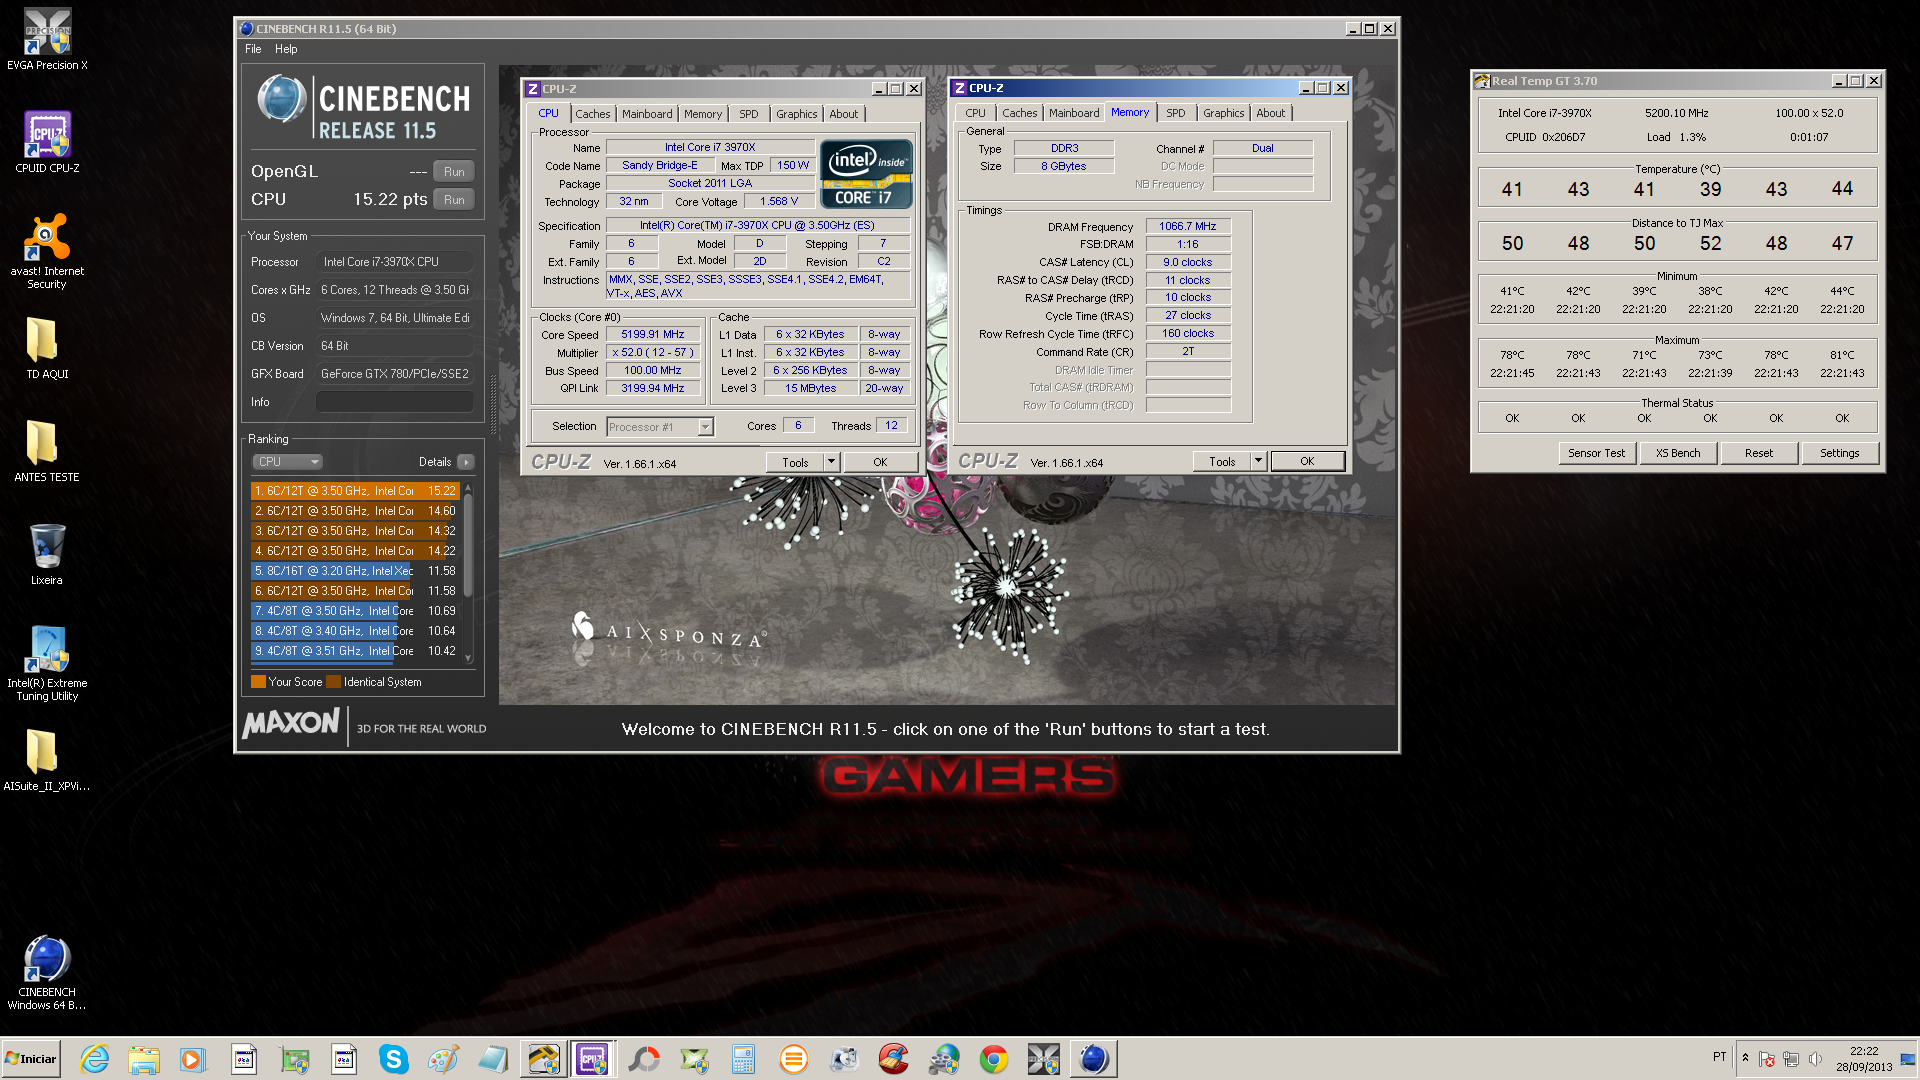Open SPD tab in left CPU-Z window

click(749, 114)
